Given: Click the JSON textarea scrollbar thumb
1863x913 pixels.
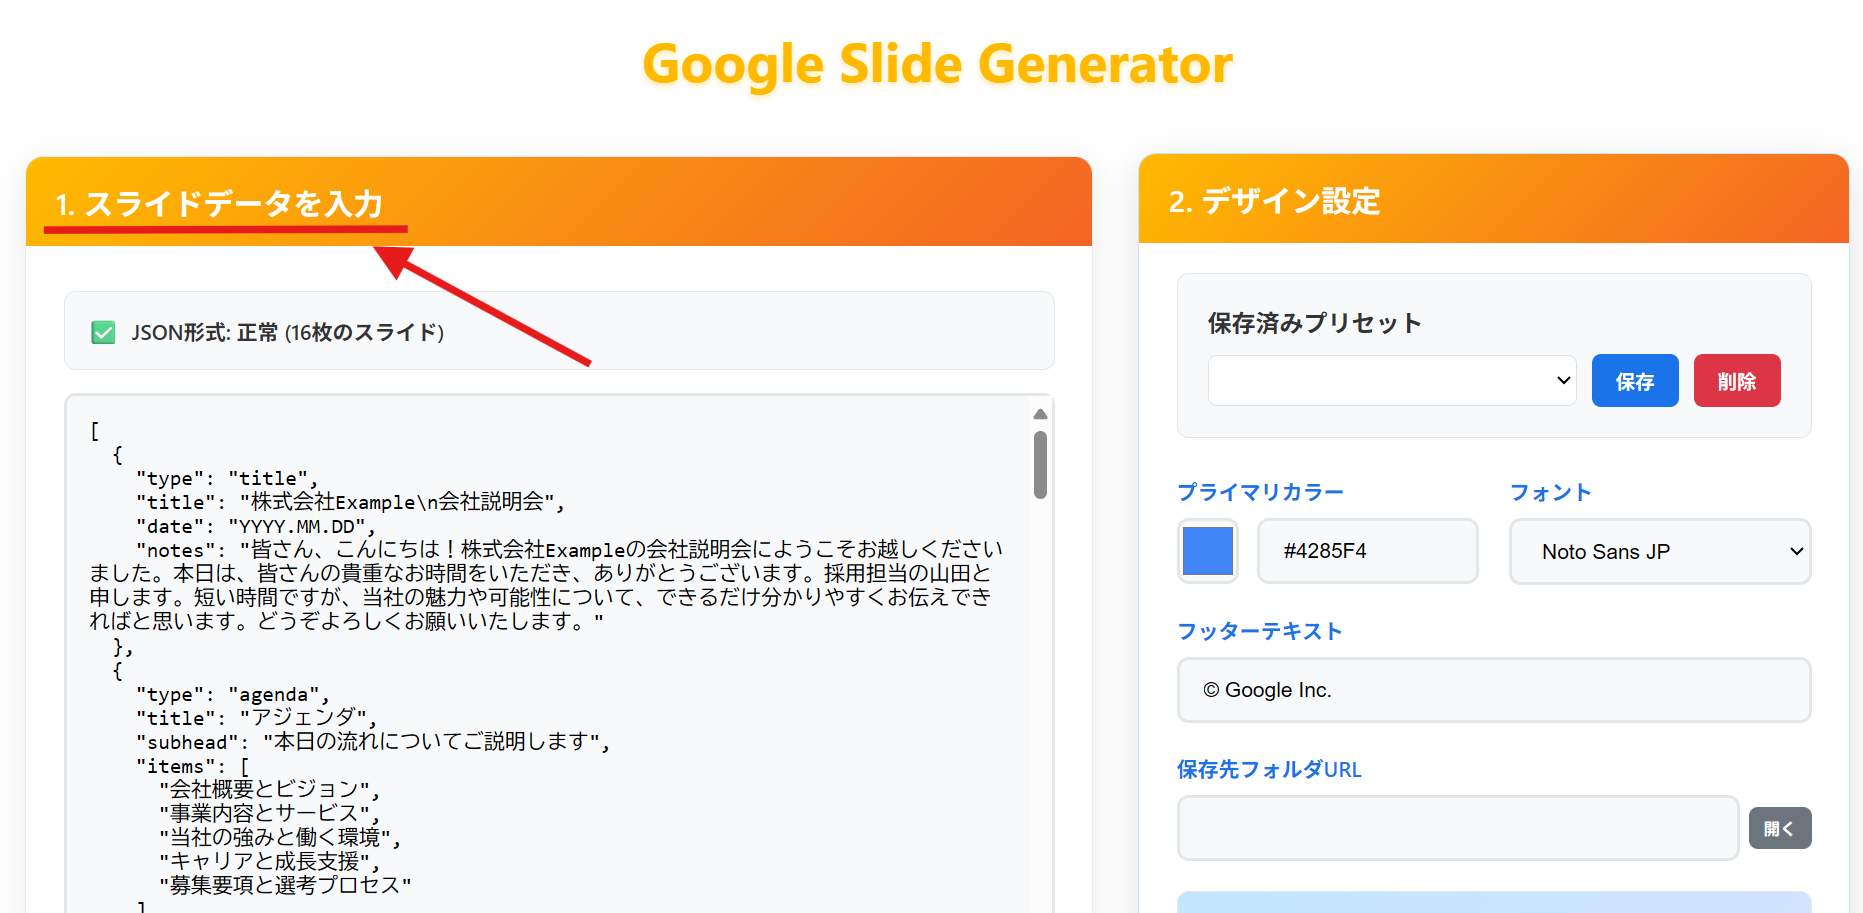Looking at the screenshot, I should (1040, 465).
